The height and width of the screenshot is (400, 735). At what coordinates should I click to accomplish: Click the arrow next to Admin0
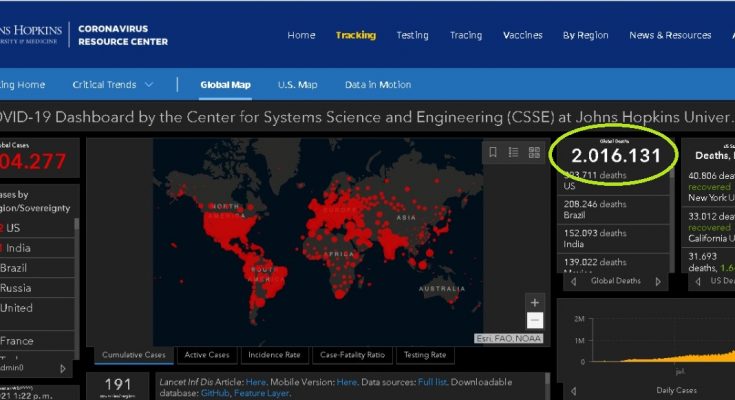(63, 369)
